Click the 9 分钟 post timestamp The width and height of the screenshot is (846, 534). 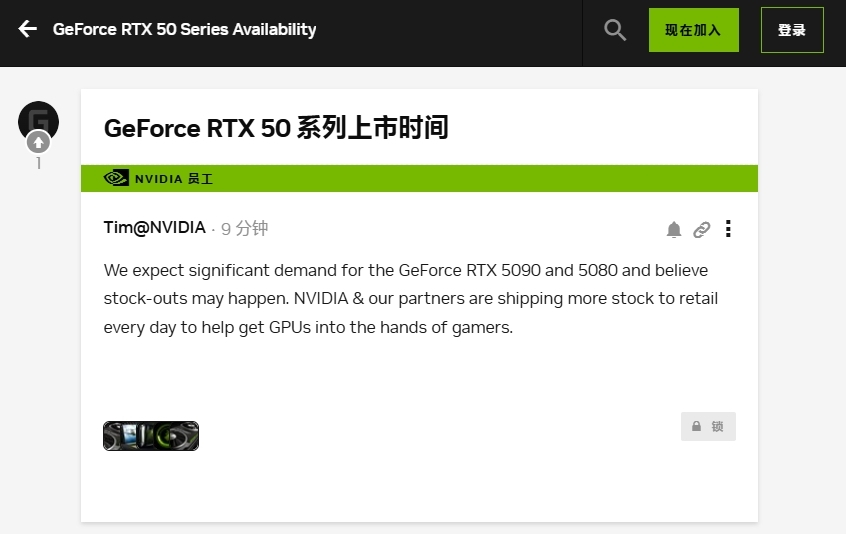coord(245,229)
